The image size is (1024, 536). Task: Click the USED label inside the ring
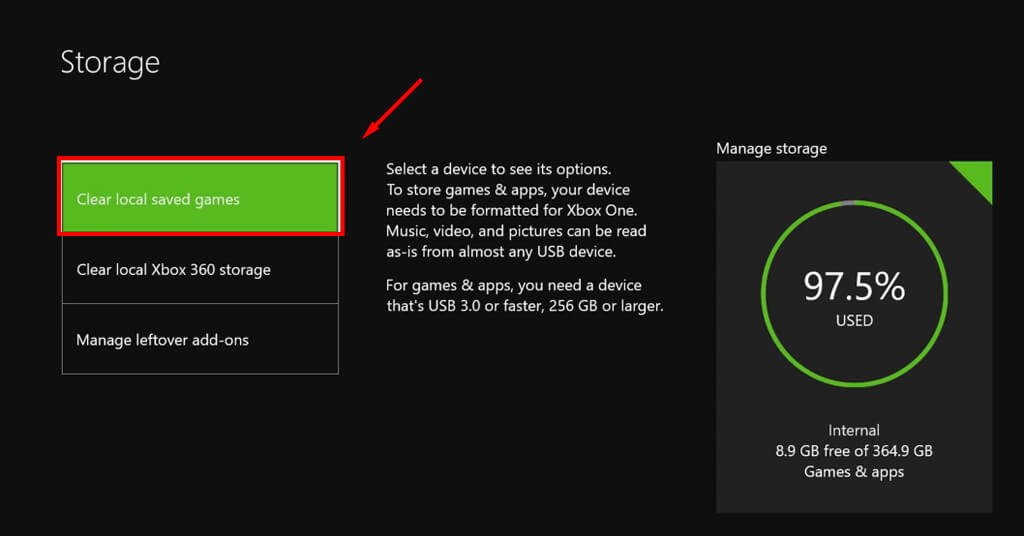pyautogui.click(x=854, y=321)
